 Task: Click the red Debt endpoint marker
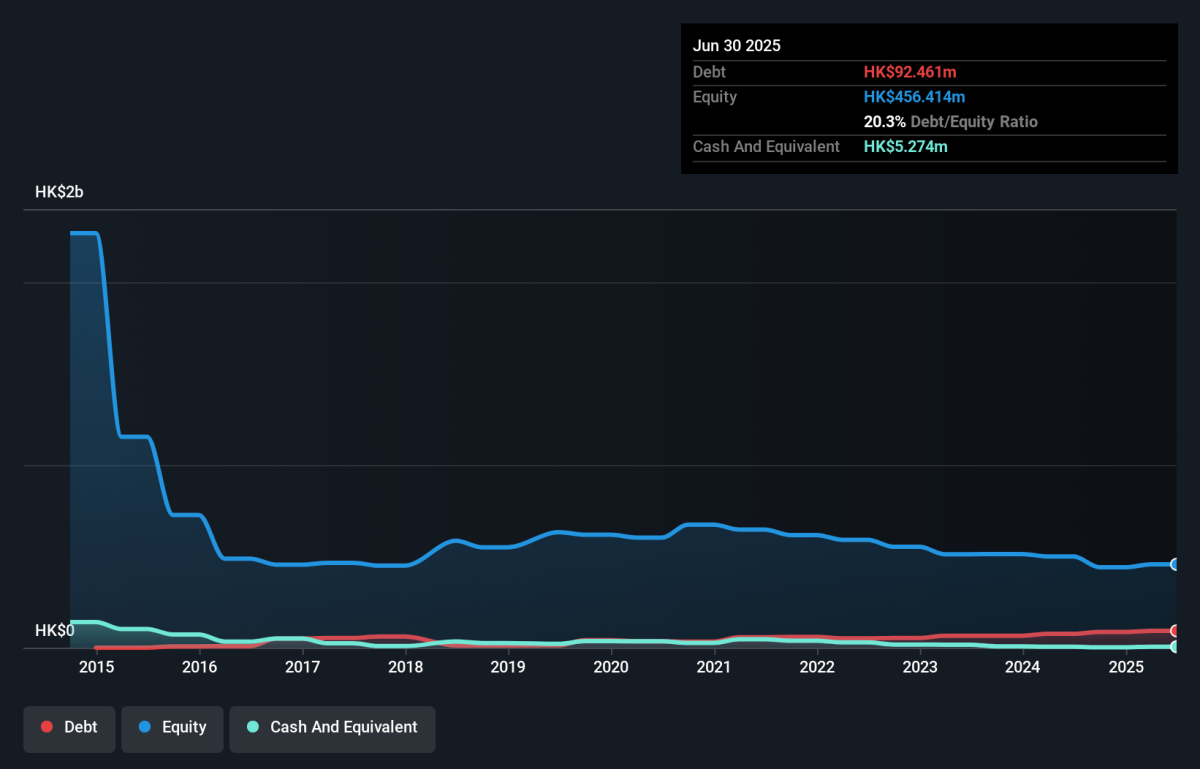[x=1175, y=631]
